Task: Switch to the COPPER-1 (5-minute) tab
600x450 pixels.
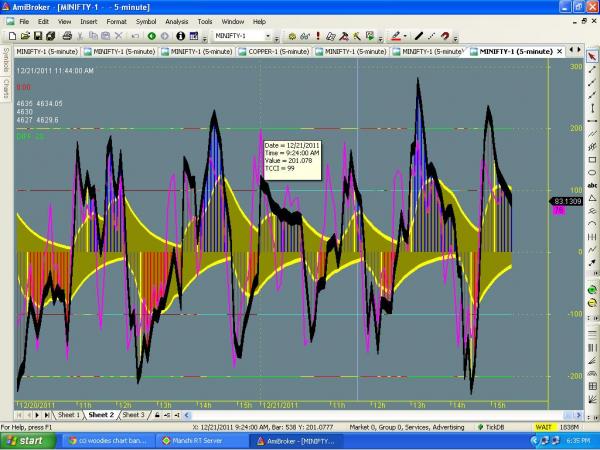Action: pos(274,52)
